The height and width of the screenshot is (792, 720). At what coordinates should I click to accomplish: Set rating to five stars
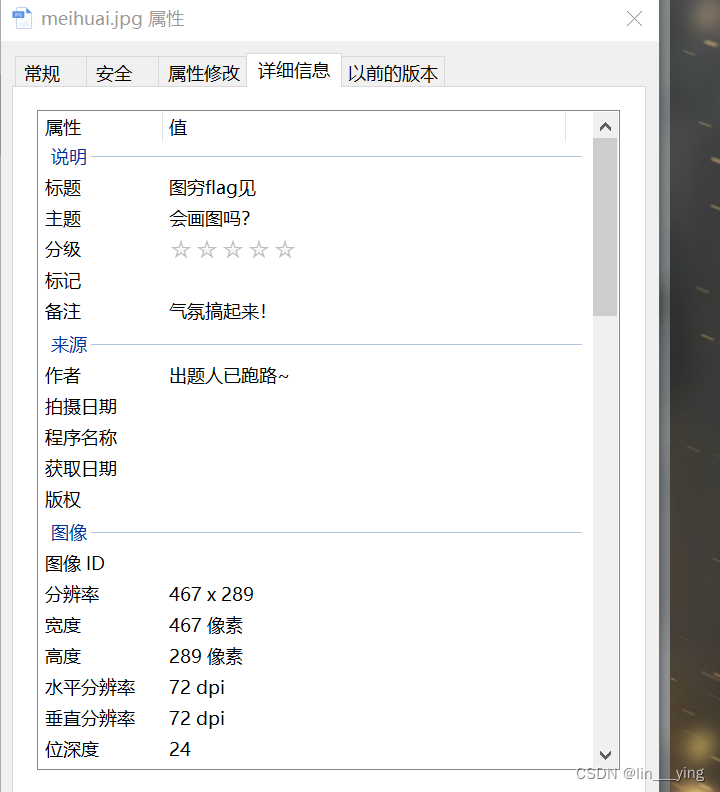[285, 250]
